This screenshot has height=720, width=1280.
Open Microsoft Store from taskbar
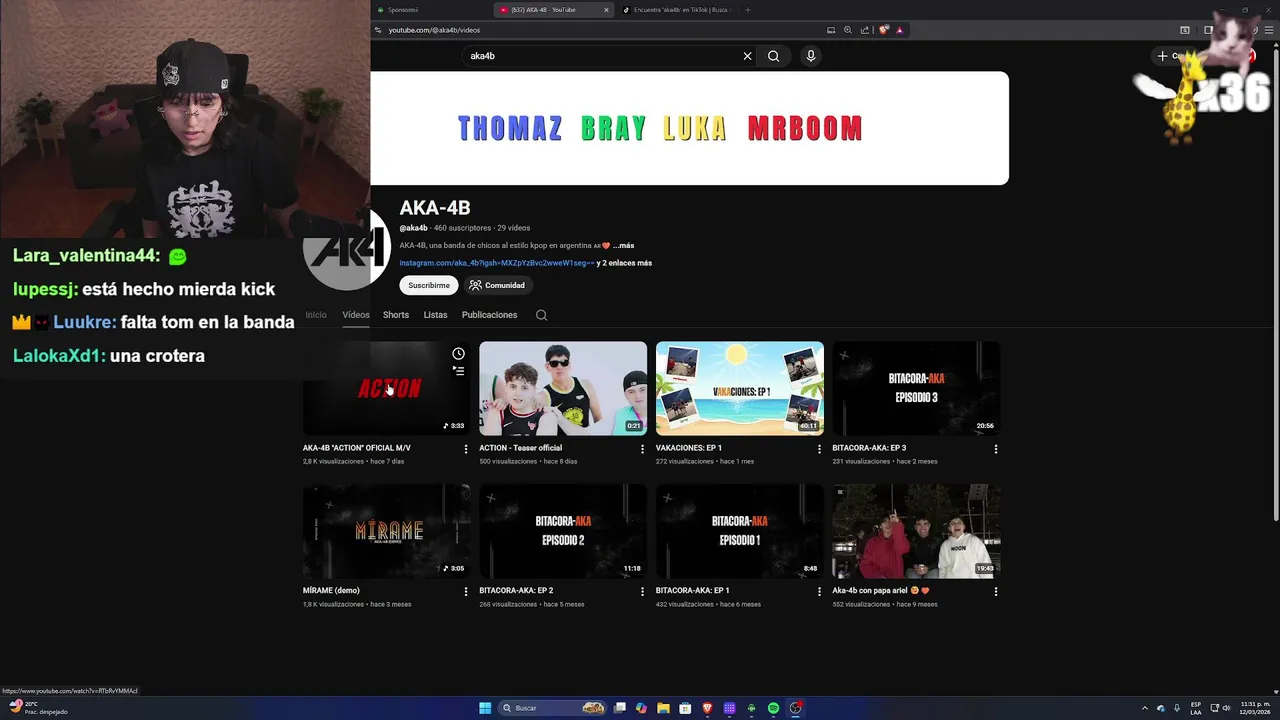point(685,708)
